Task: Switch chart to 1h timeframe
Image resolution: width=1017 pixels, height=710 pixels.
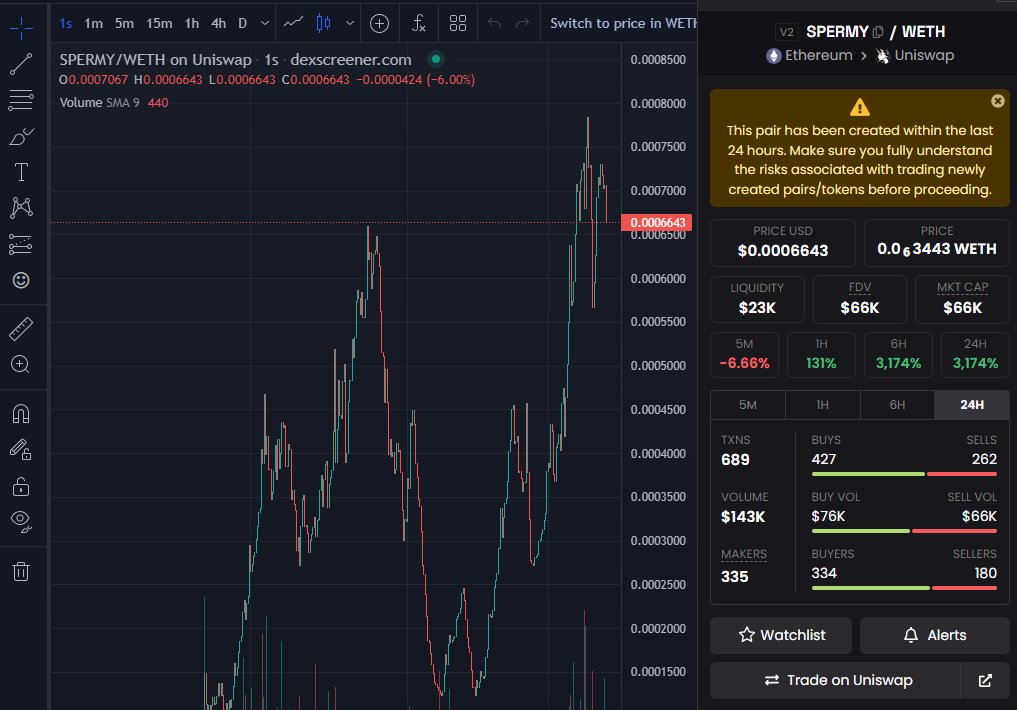Action: 191,23
